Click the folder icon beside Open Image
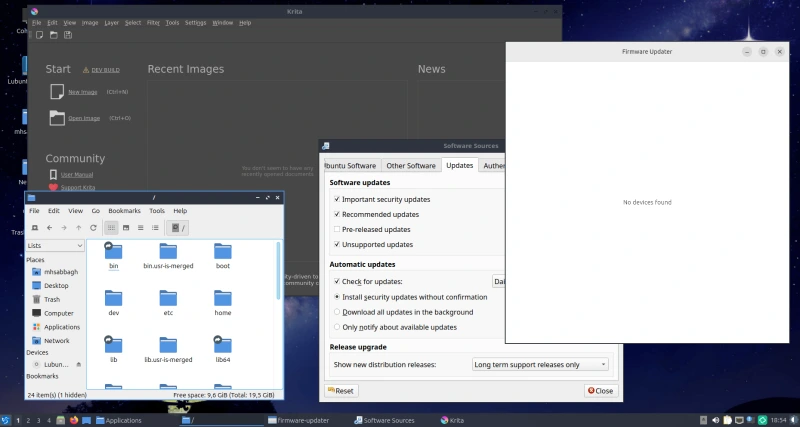The width and height of the screenshot is (800, 427). click(x=57, y=118)
